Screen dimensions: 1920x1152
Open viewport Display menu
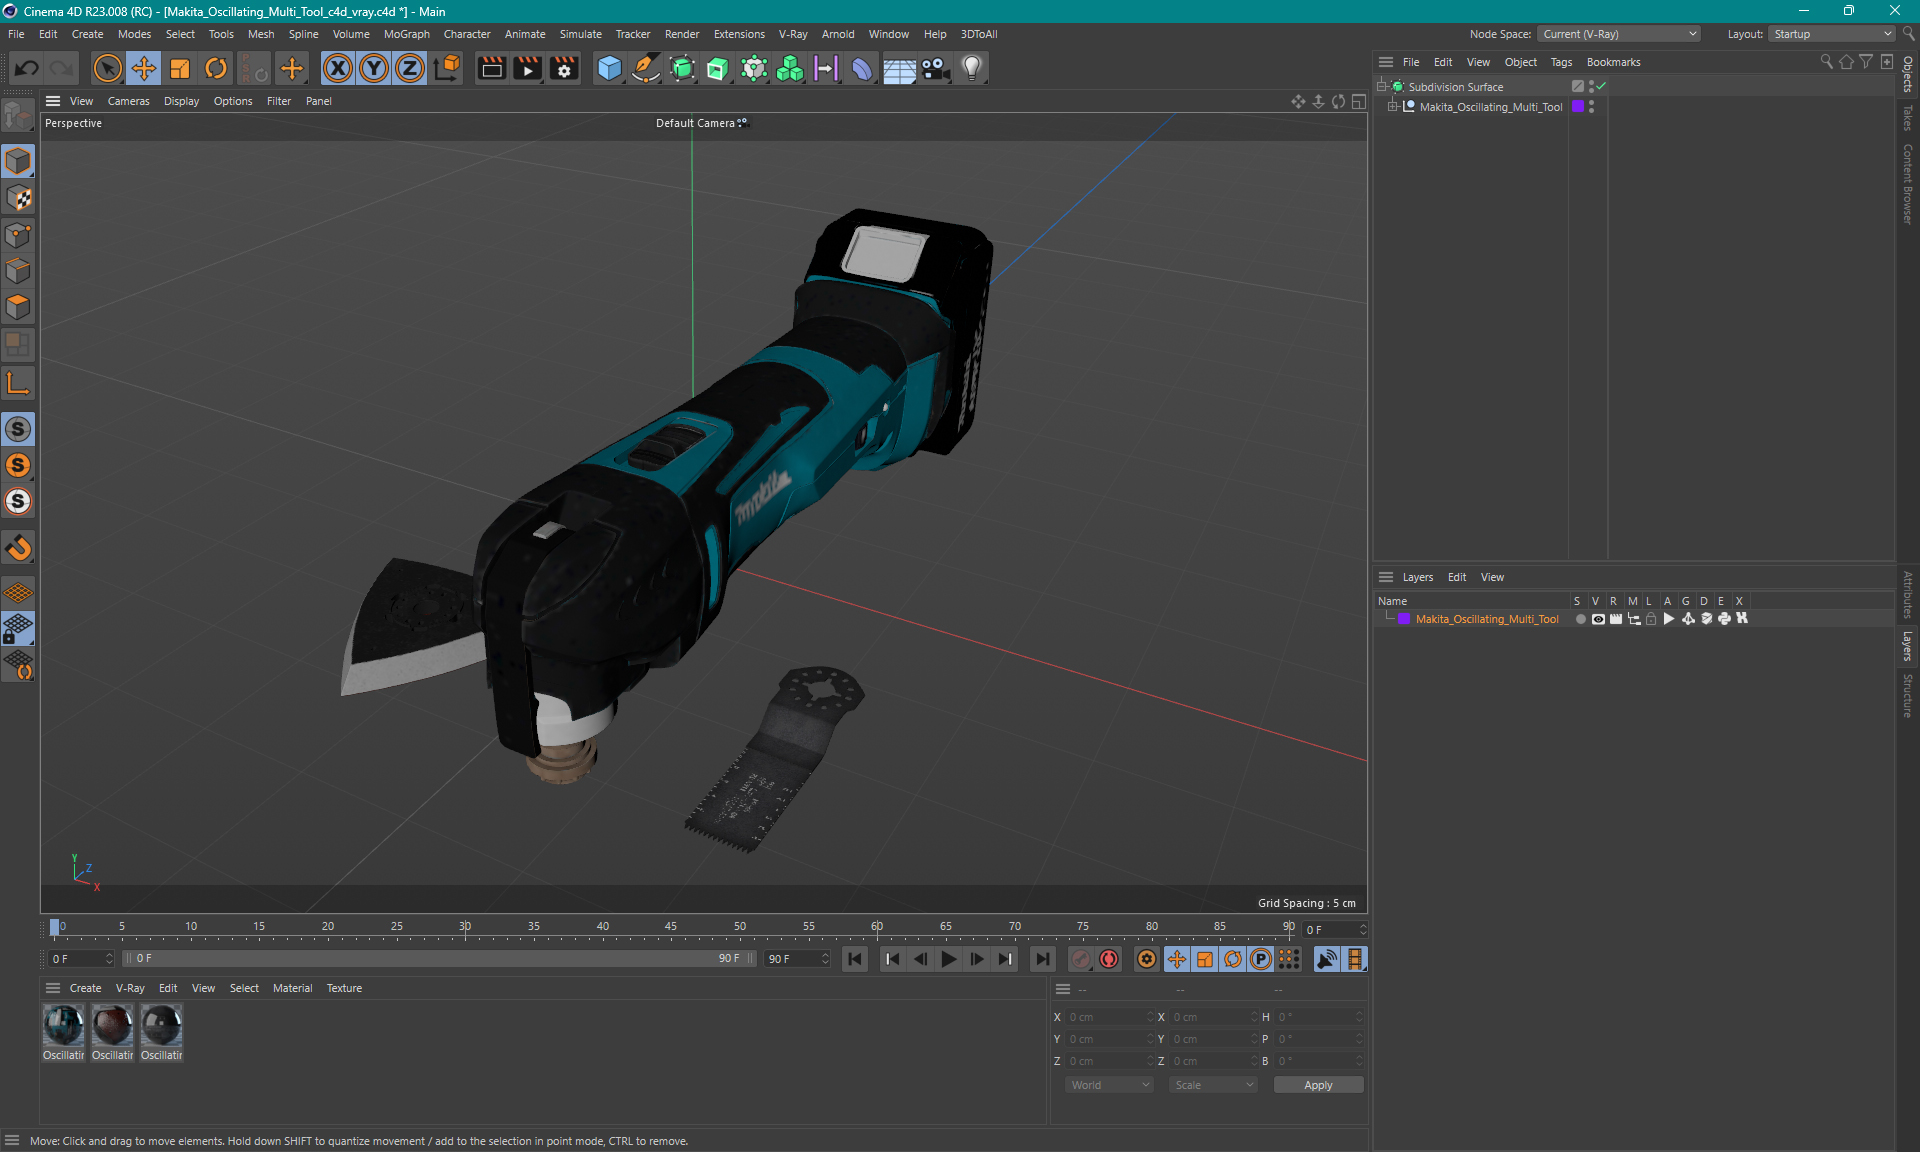point(181,101)
